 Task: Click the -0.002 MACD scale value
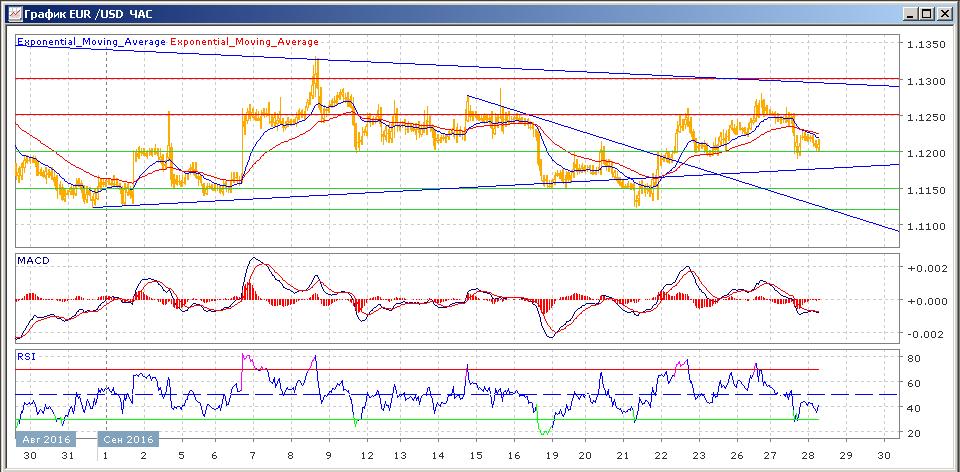(928, 334)
